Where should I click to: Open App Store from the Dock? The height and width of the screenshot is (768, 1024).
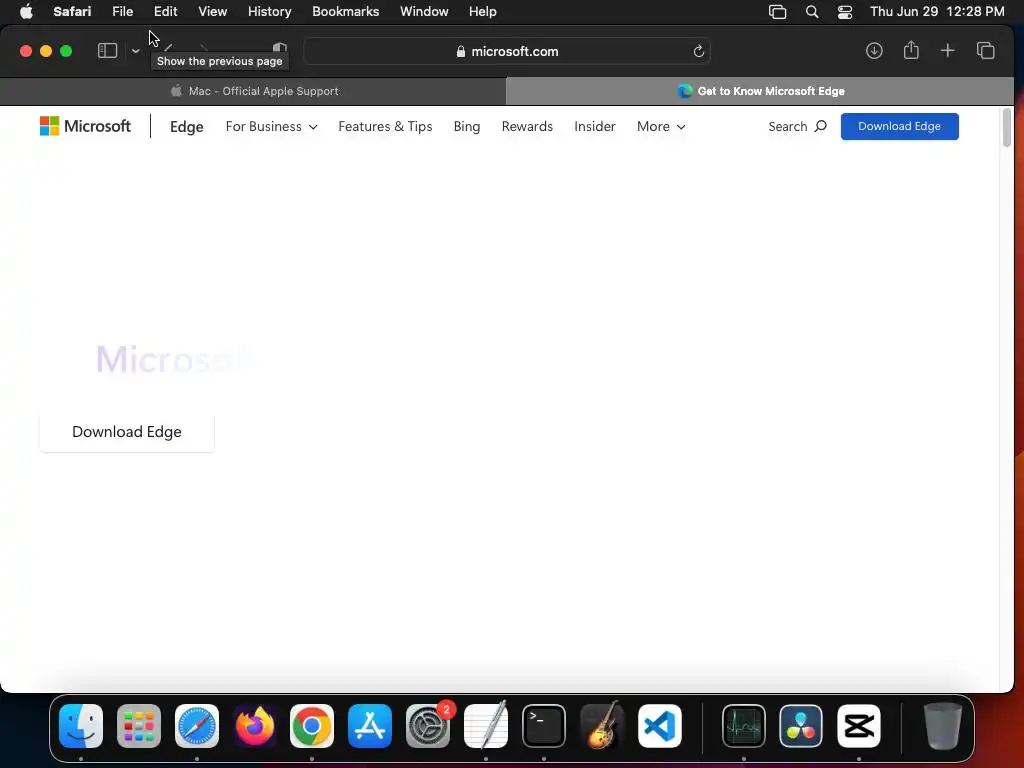point(370,726)
